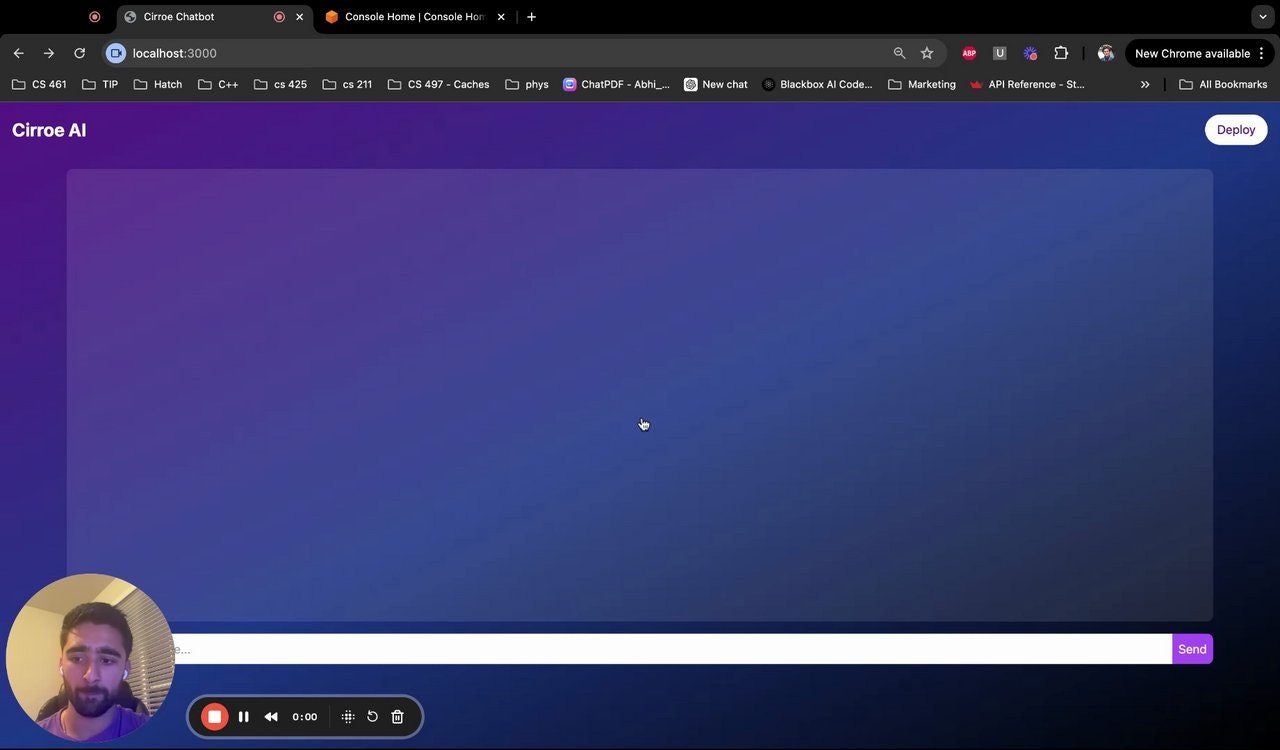Stop the screen recording
The image size is (1280, 750).
click(215, 716)
